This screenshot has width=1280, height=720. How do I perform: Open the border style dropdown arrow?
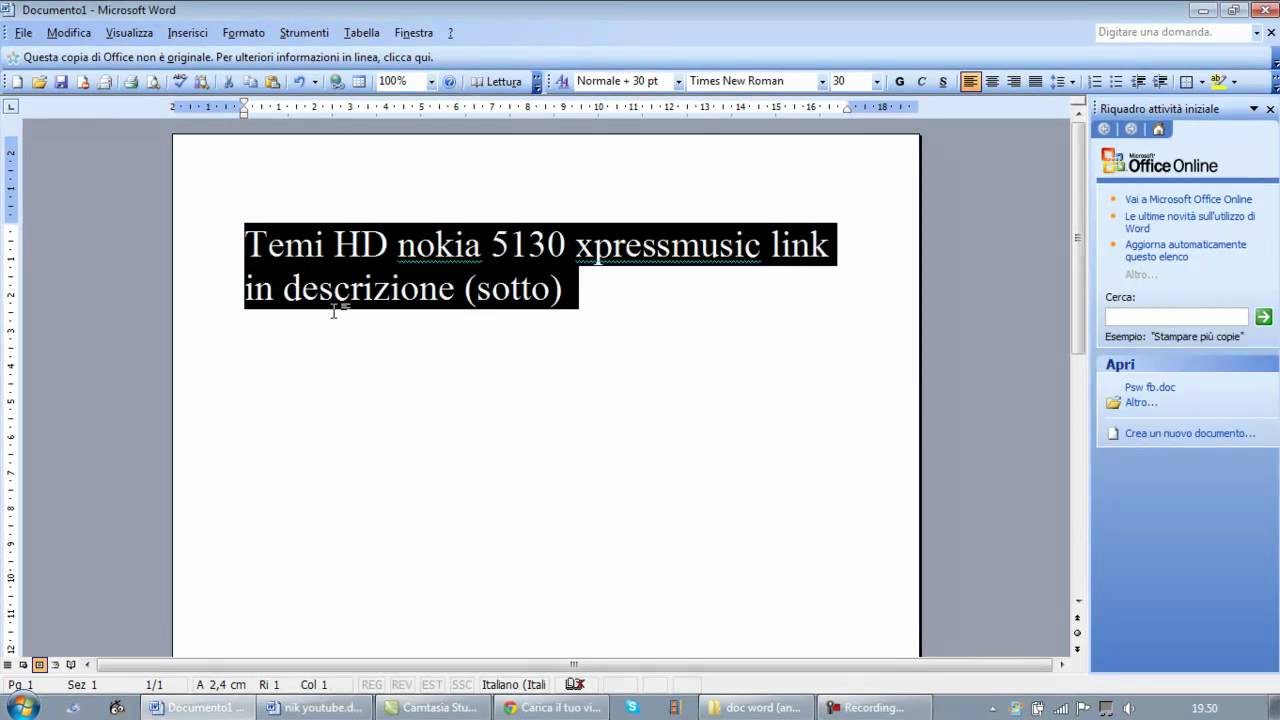pyautogui.click(x=1202, y=82)
